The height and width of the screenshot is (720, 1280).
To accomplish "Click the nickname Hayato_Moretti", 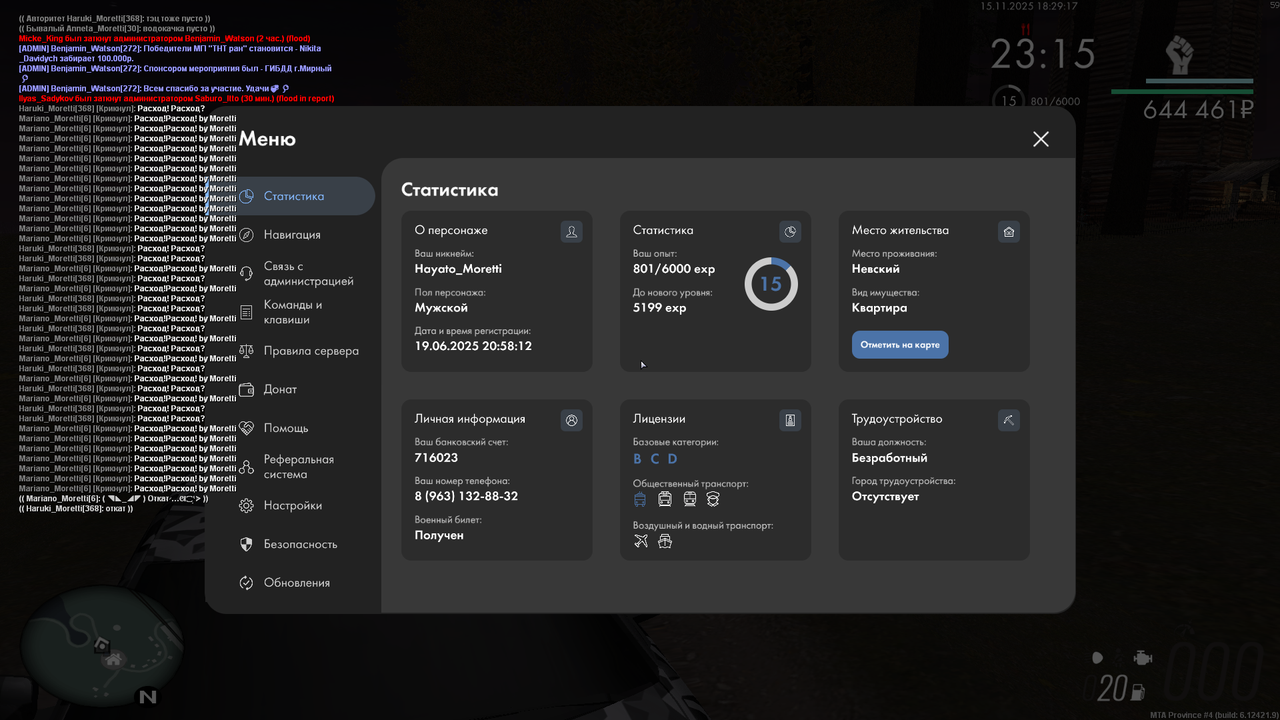I will pos(458,269).
